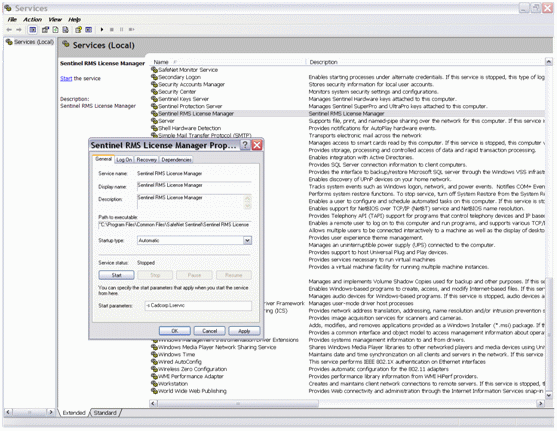The image size is (557, 431).
Task: Click the services list horizontal scroll left arrow
Action: pos(153,403)
